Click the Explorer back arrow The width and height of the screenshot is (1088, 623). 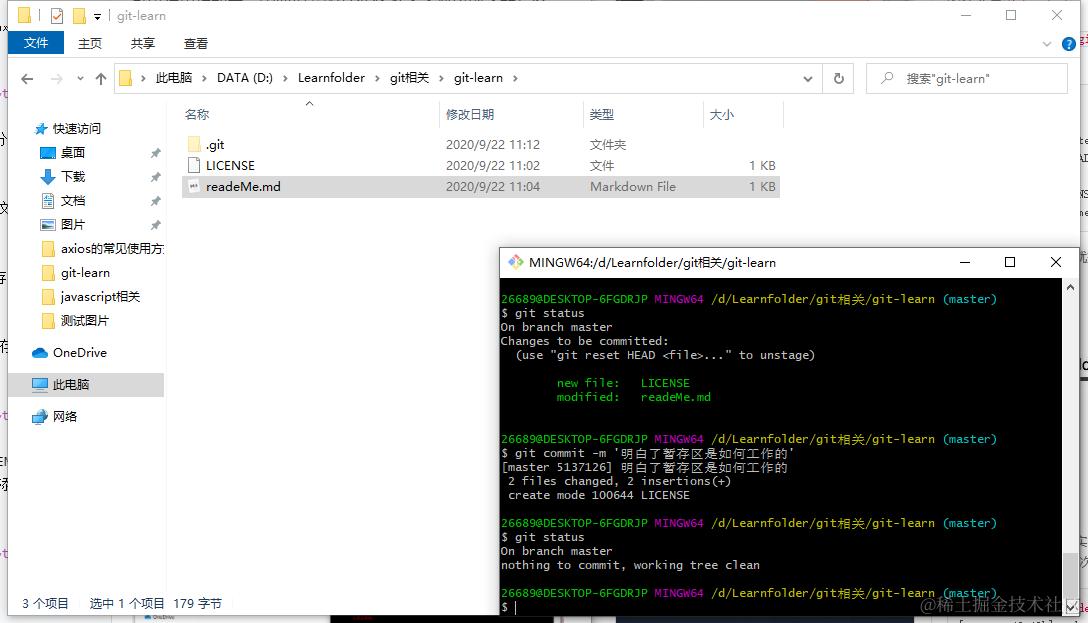(27, 78)
